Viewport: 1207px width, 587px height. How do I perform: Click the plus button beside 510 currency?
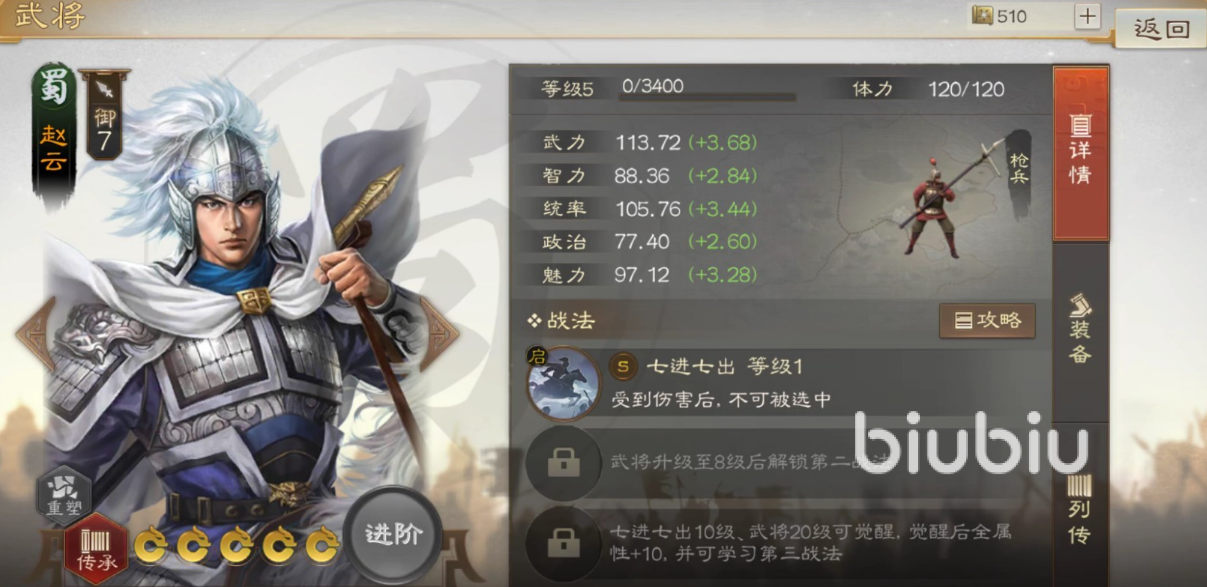pyautogui.click(x=1087, y=16)
